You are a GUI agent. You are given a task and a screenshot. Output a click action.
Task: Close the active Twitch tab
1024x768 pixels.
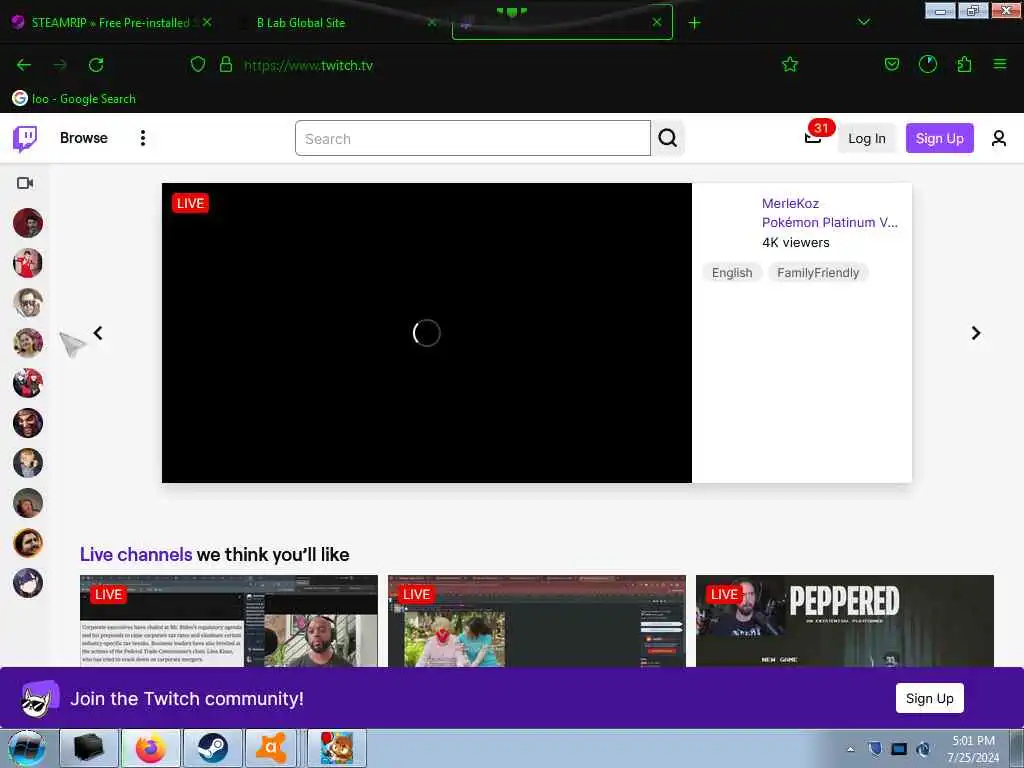(x=657, y=22)
